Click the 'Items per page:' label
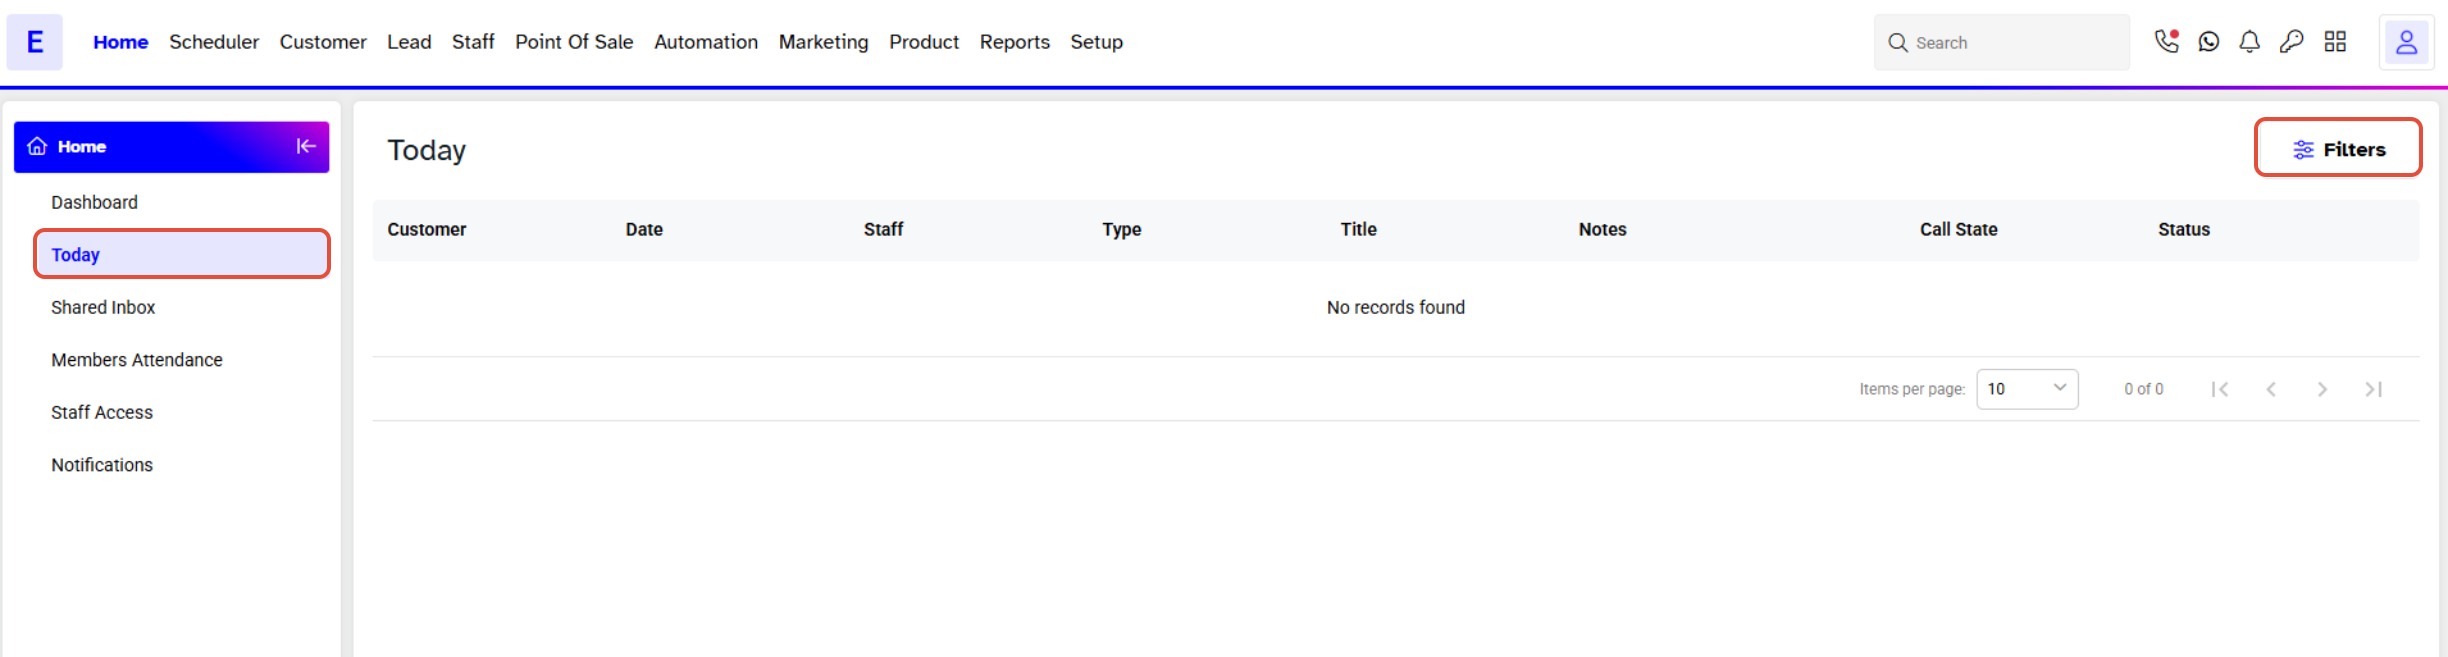 (x=1912, y=389)
